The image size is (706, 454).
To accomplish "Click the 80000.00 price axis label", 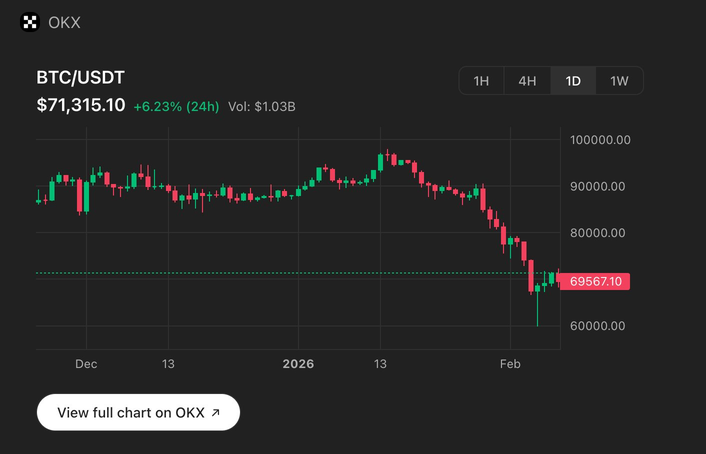I will coord(598,233).
